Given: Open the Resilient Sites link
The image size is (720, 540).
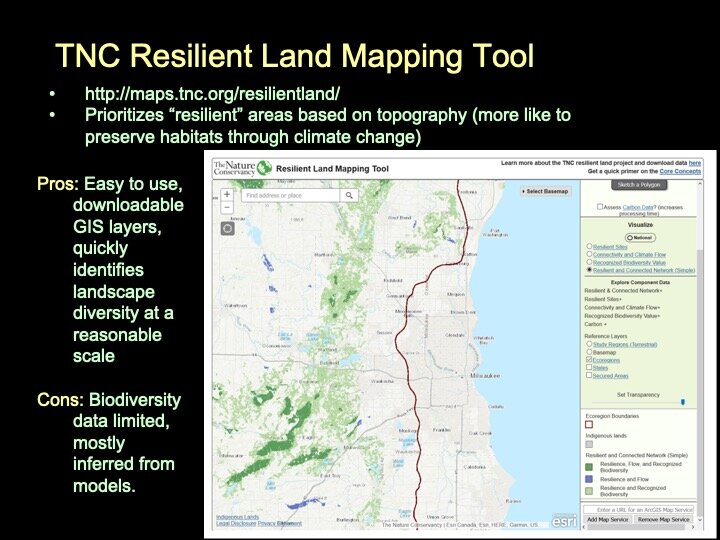Looking at the screenshot, I should tap(610, 247).
